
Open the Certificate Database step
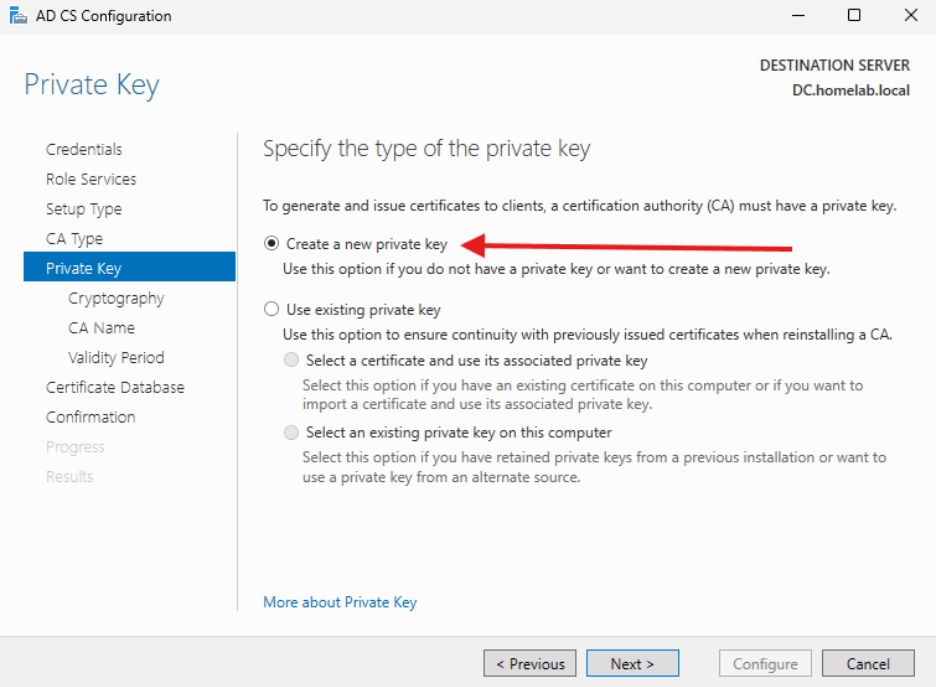114,387
